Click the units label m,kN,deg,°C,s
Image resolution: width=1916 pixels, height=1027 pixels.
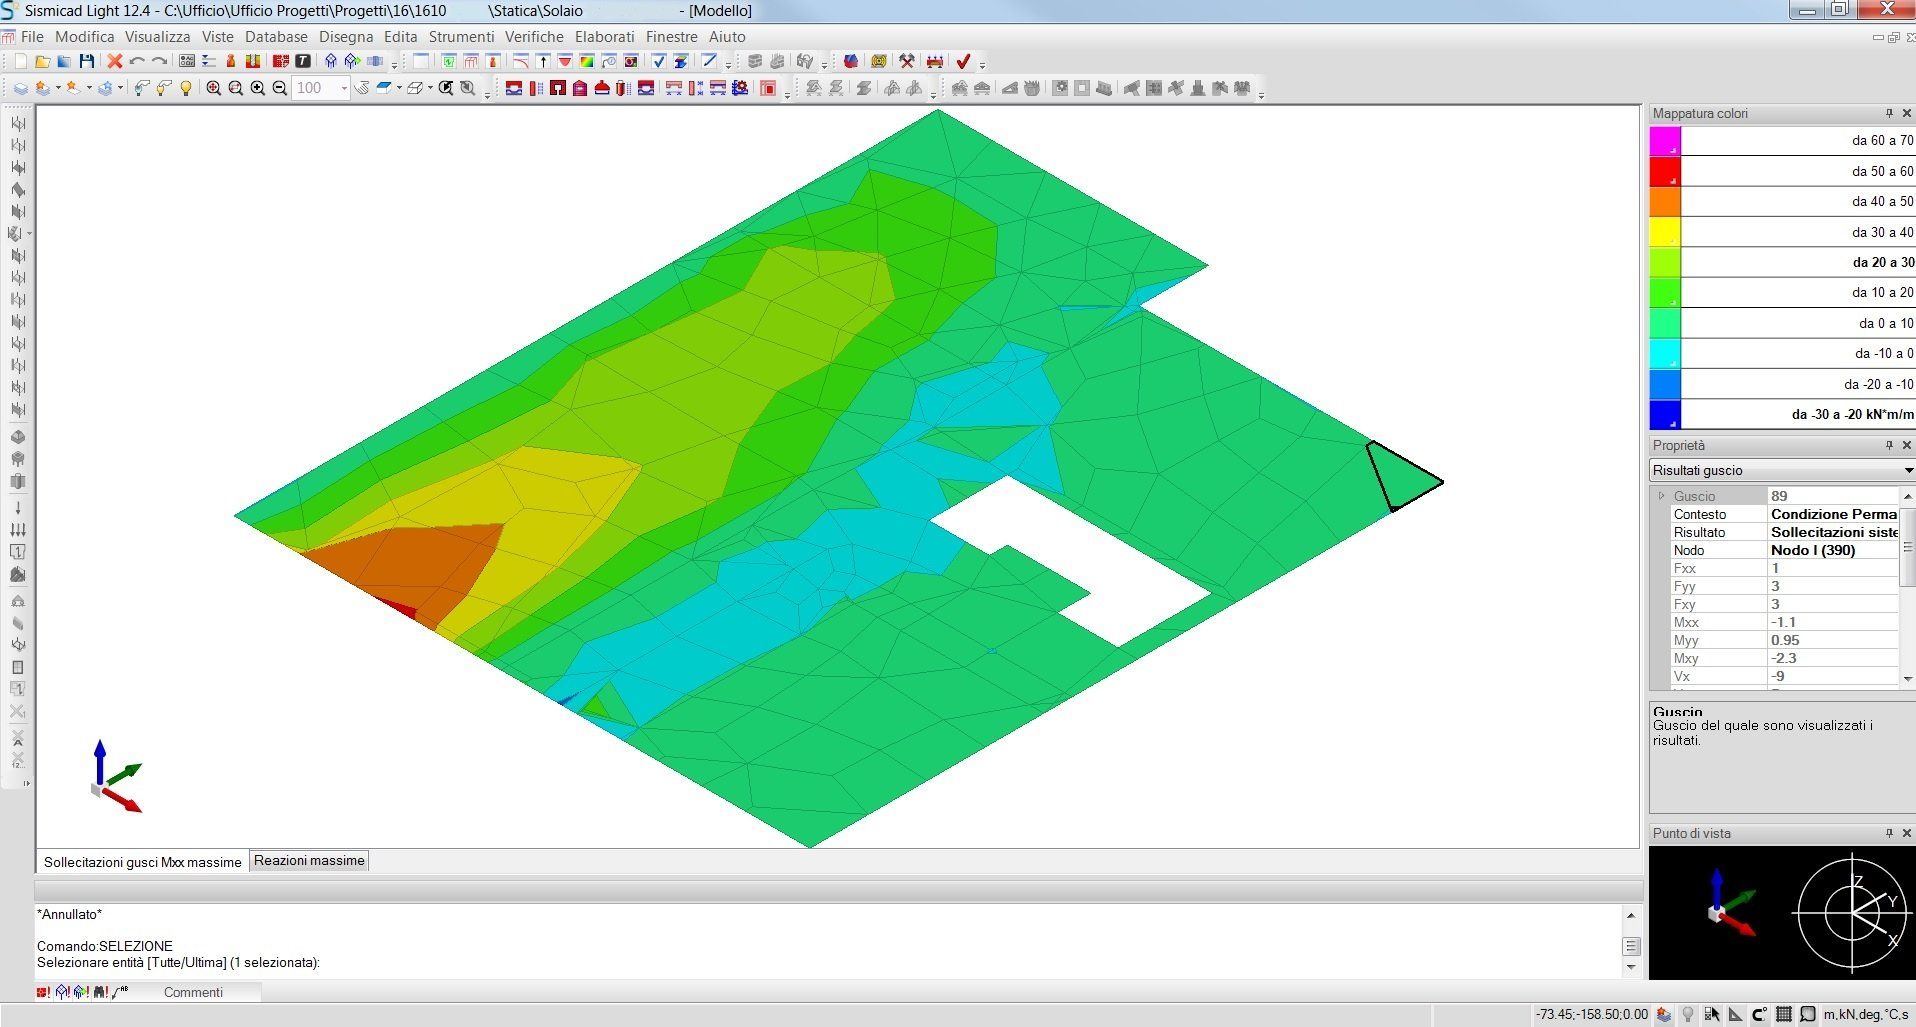pos(1865,1014)
